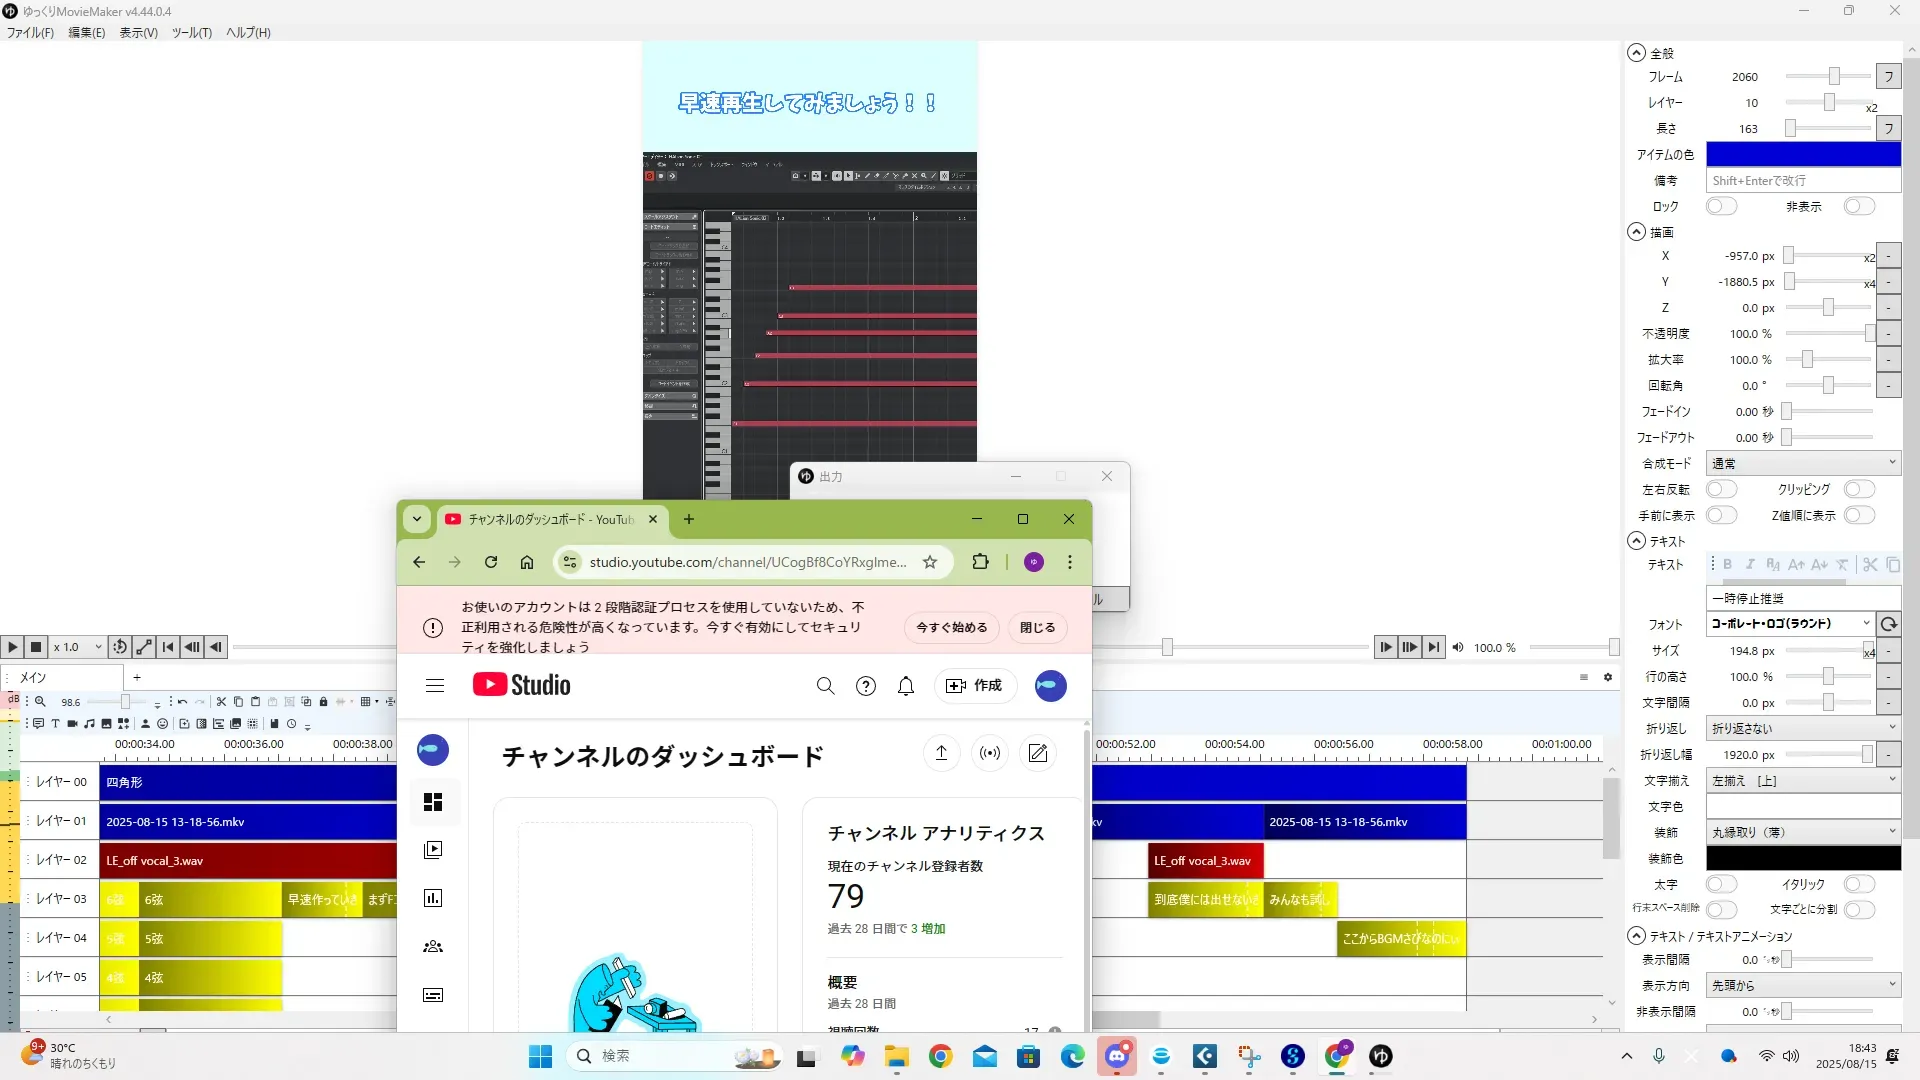This screenshot has height=1080, width=1920.
Task: Click the YouTube Studio notifications bell
Action: click(906, 686)
